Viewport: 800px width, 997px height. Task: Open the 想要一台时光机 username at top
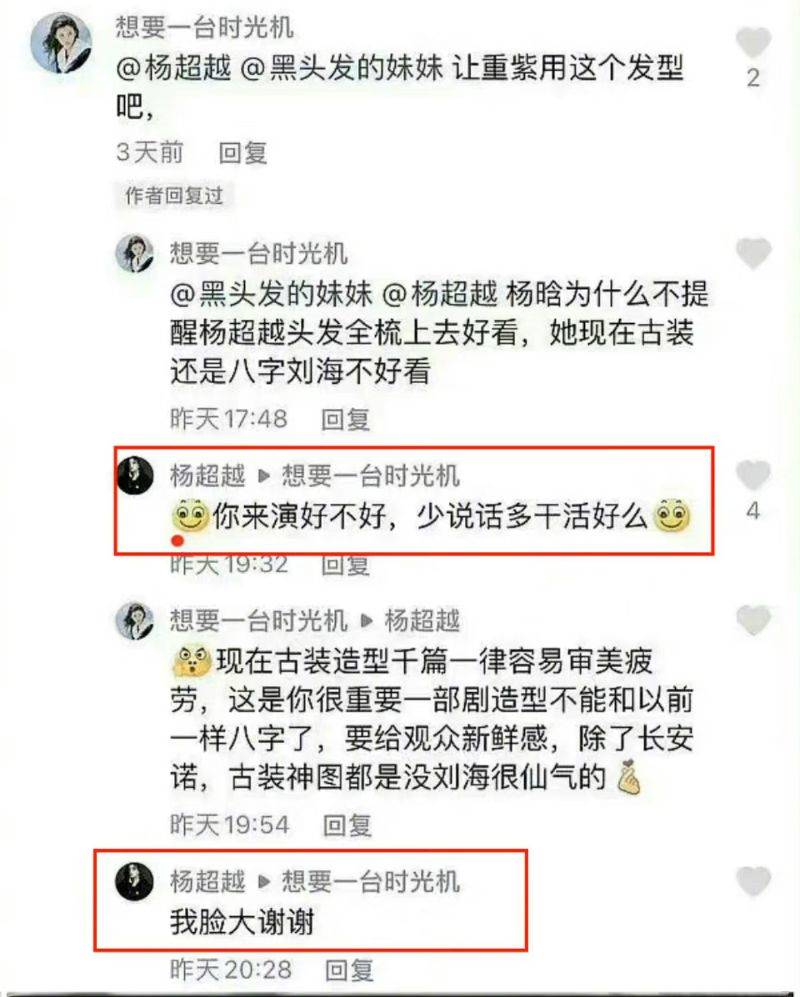click(204, 27)
